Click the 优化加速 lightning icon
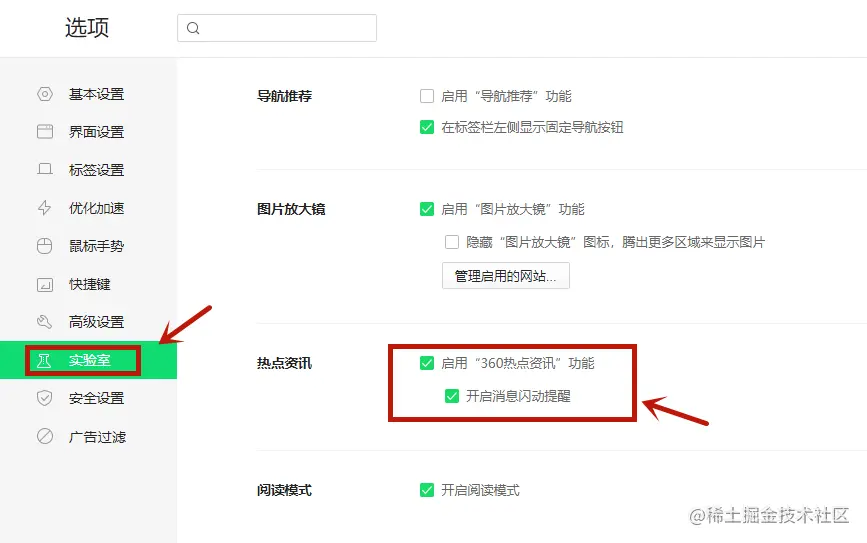This screenshot has height=543, width=867. [45, 208]
